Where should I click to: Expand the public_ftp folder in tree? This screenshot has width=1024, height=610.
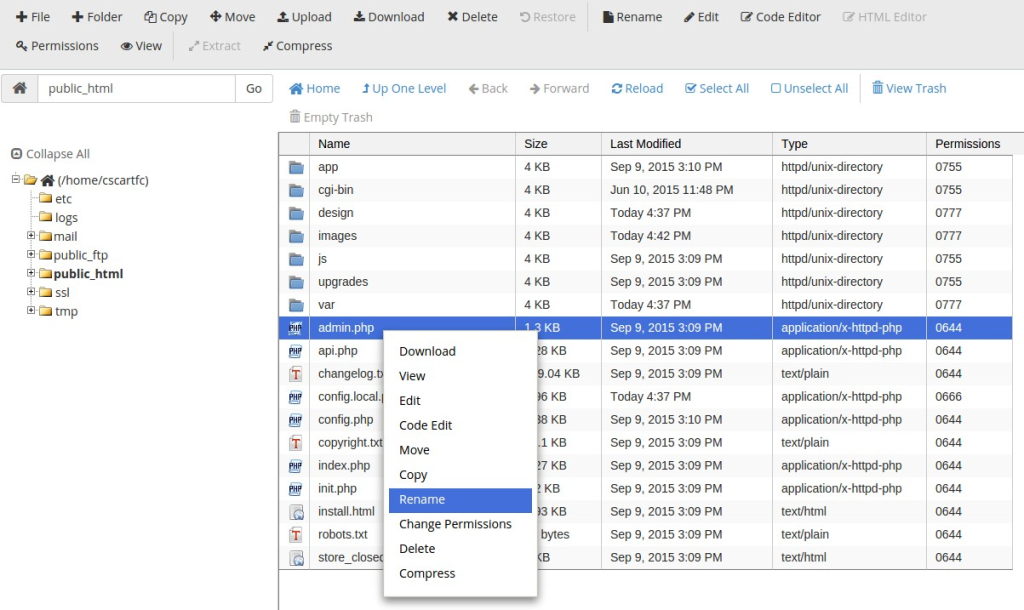coord(31,255)
